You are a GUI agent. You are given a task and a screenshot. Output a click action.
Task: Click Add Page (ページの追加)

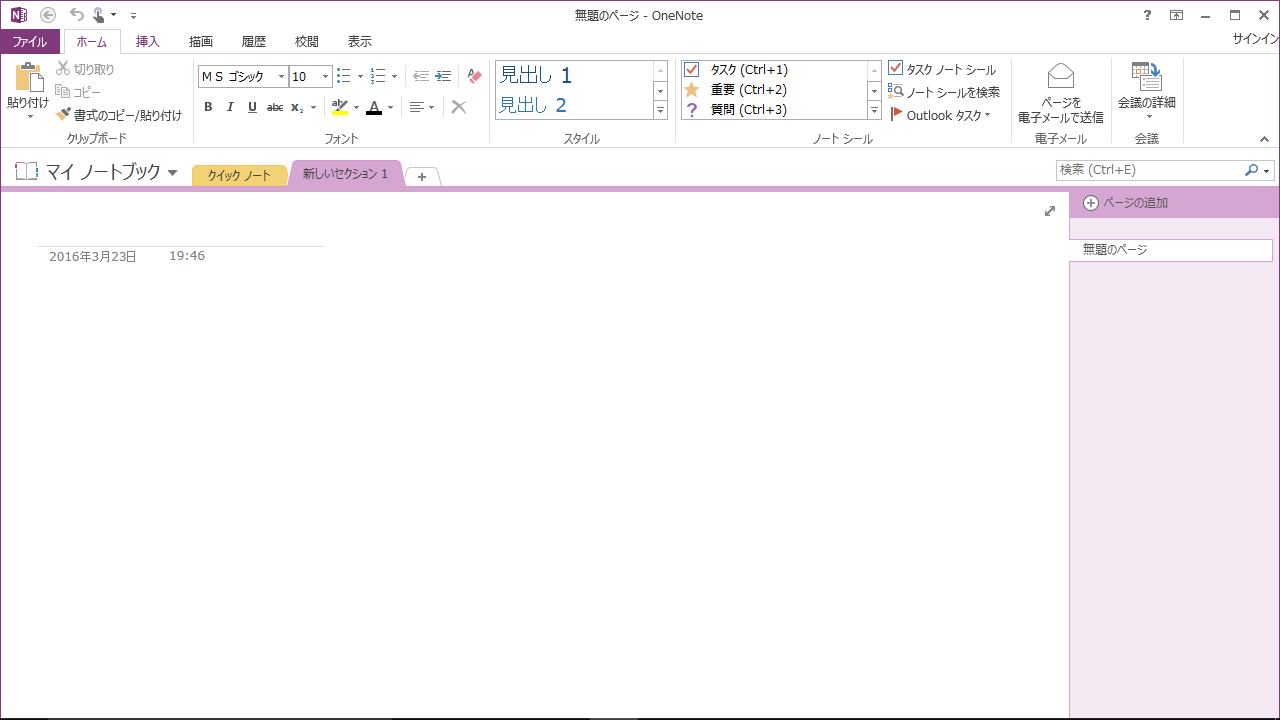[x=1126, y=203]
